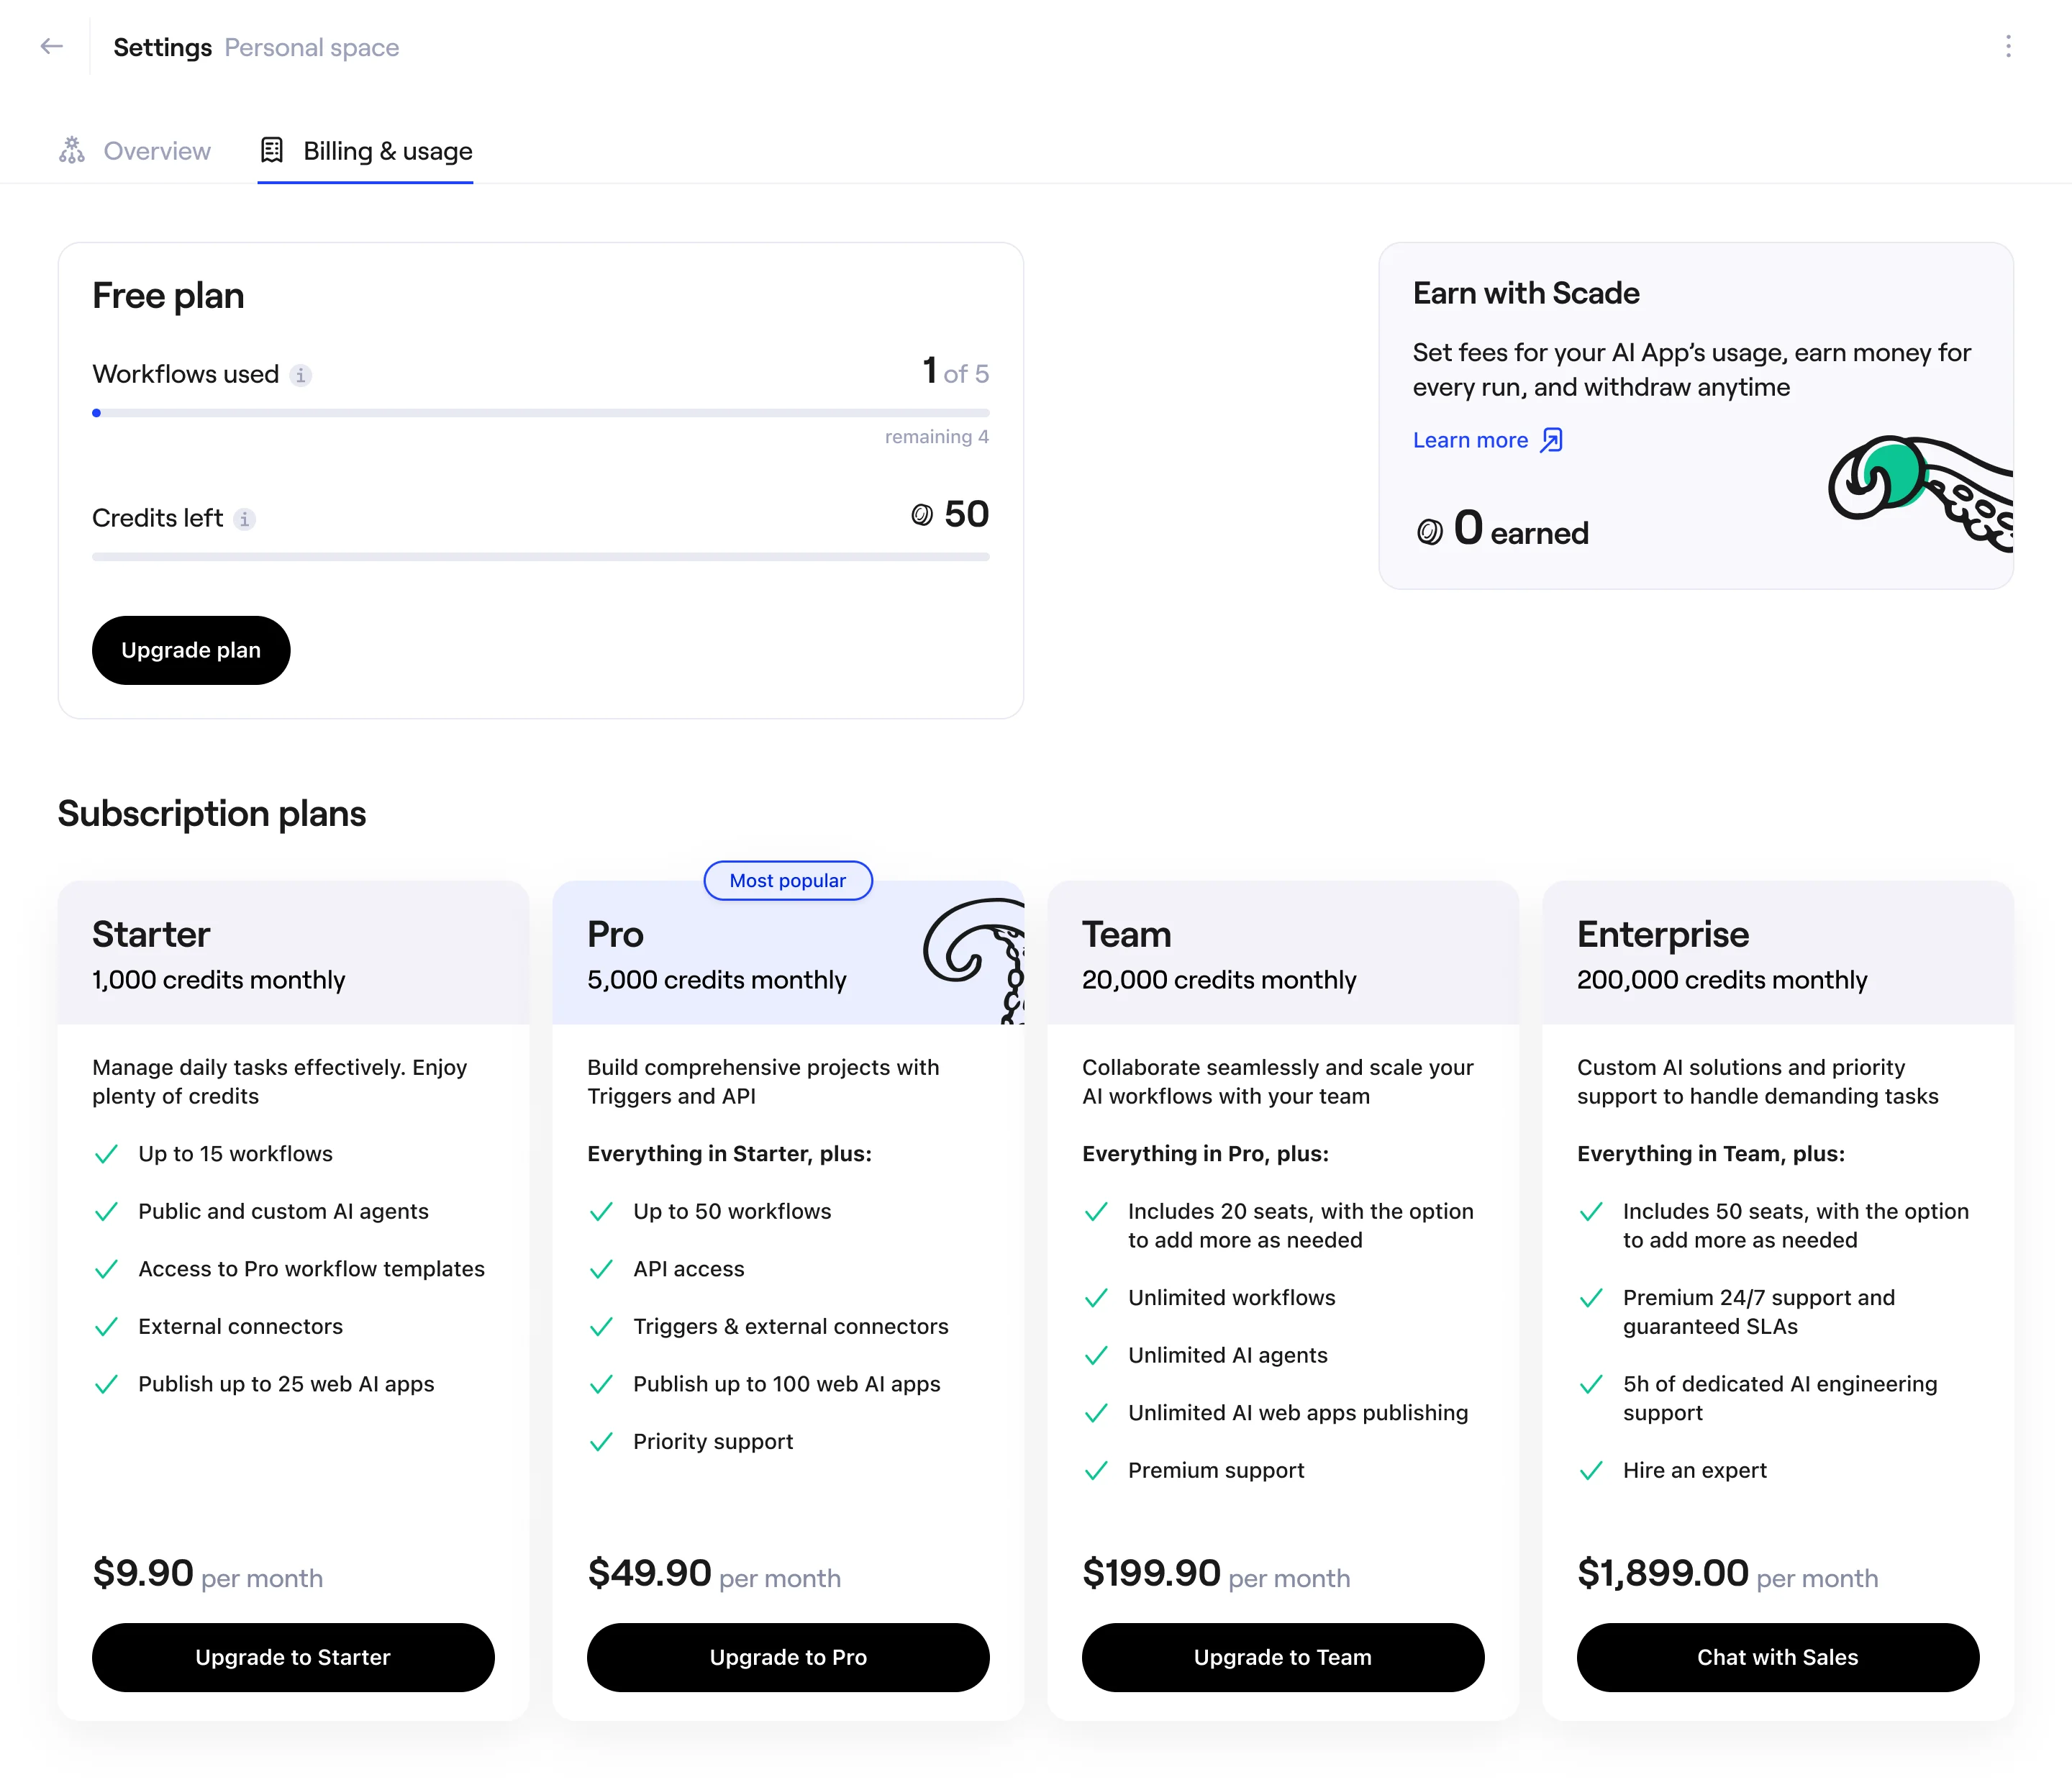Image resolution: width=2072 pixels, height=1790 pixels.
Task: Switch to the Overview tab
Action: pos(157,150)
